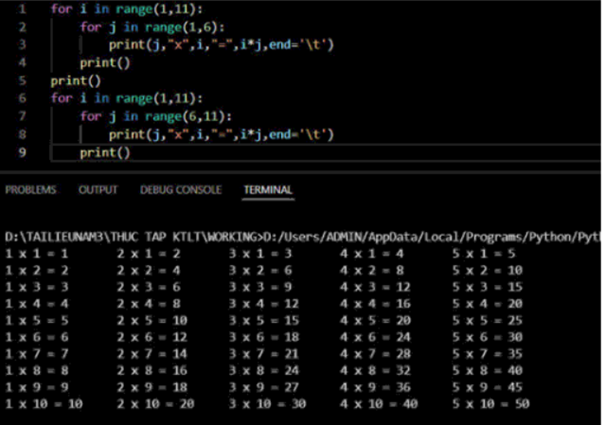Screen dimensions: 605x425
Task: Click the terminal path line D:\TAILIEUNAM3
Action: point(302,237)
